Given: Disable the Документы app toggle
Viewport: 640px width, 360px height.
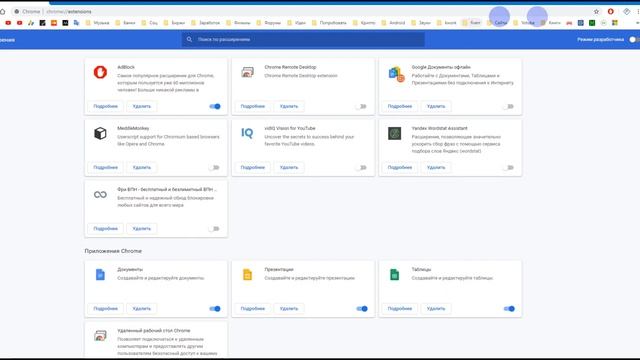Looking at the screenshot, I should [x=215, y=309].
